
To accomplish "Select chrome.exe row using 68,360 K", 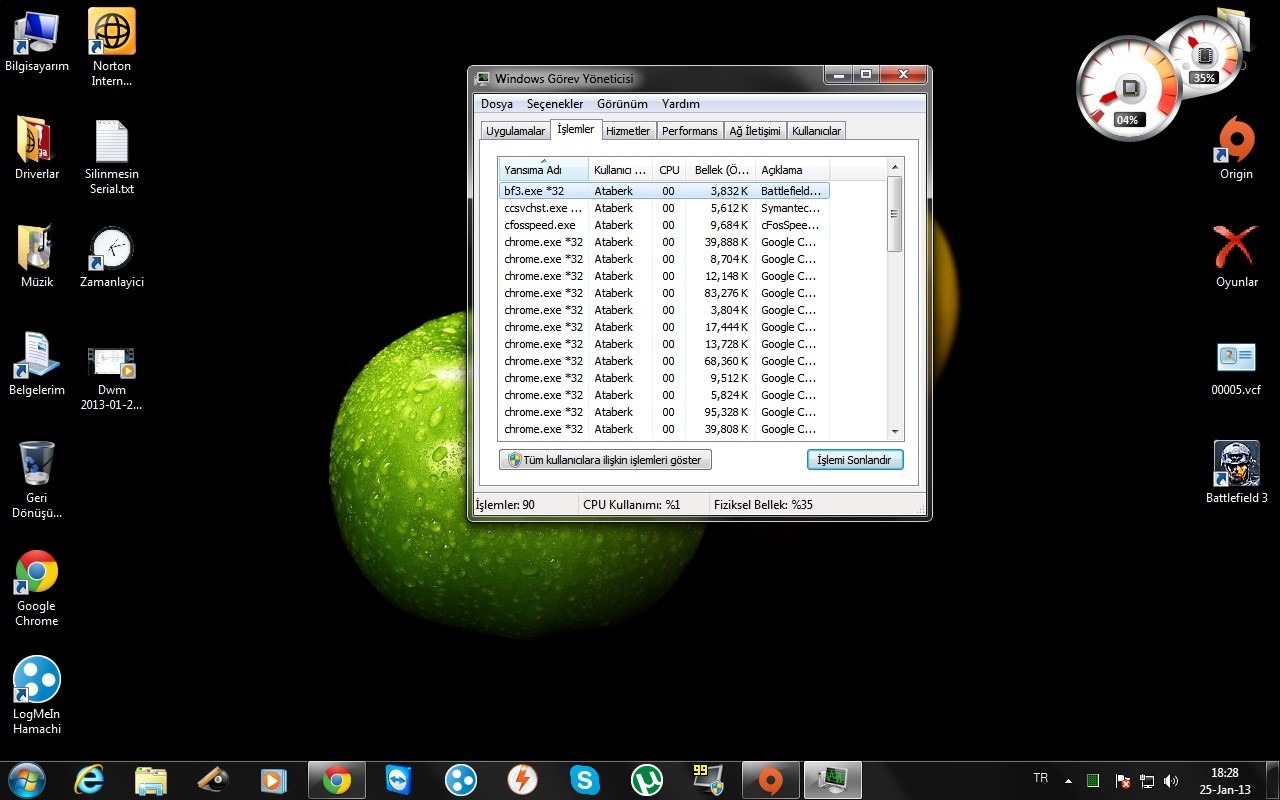I will (x=664, y=361).
